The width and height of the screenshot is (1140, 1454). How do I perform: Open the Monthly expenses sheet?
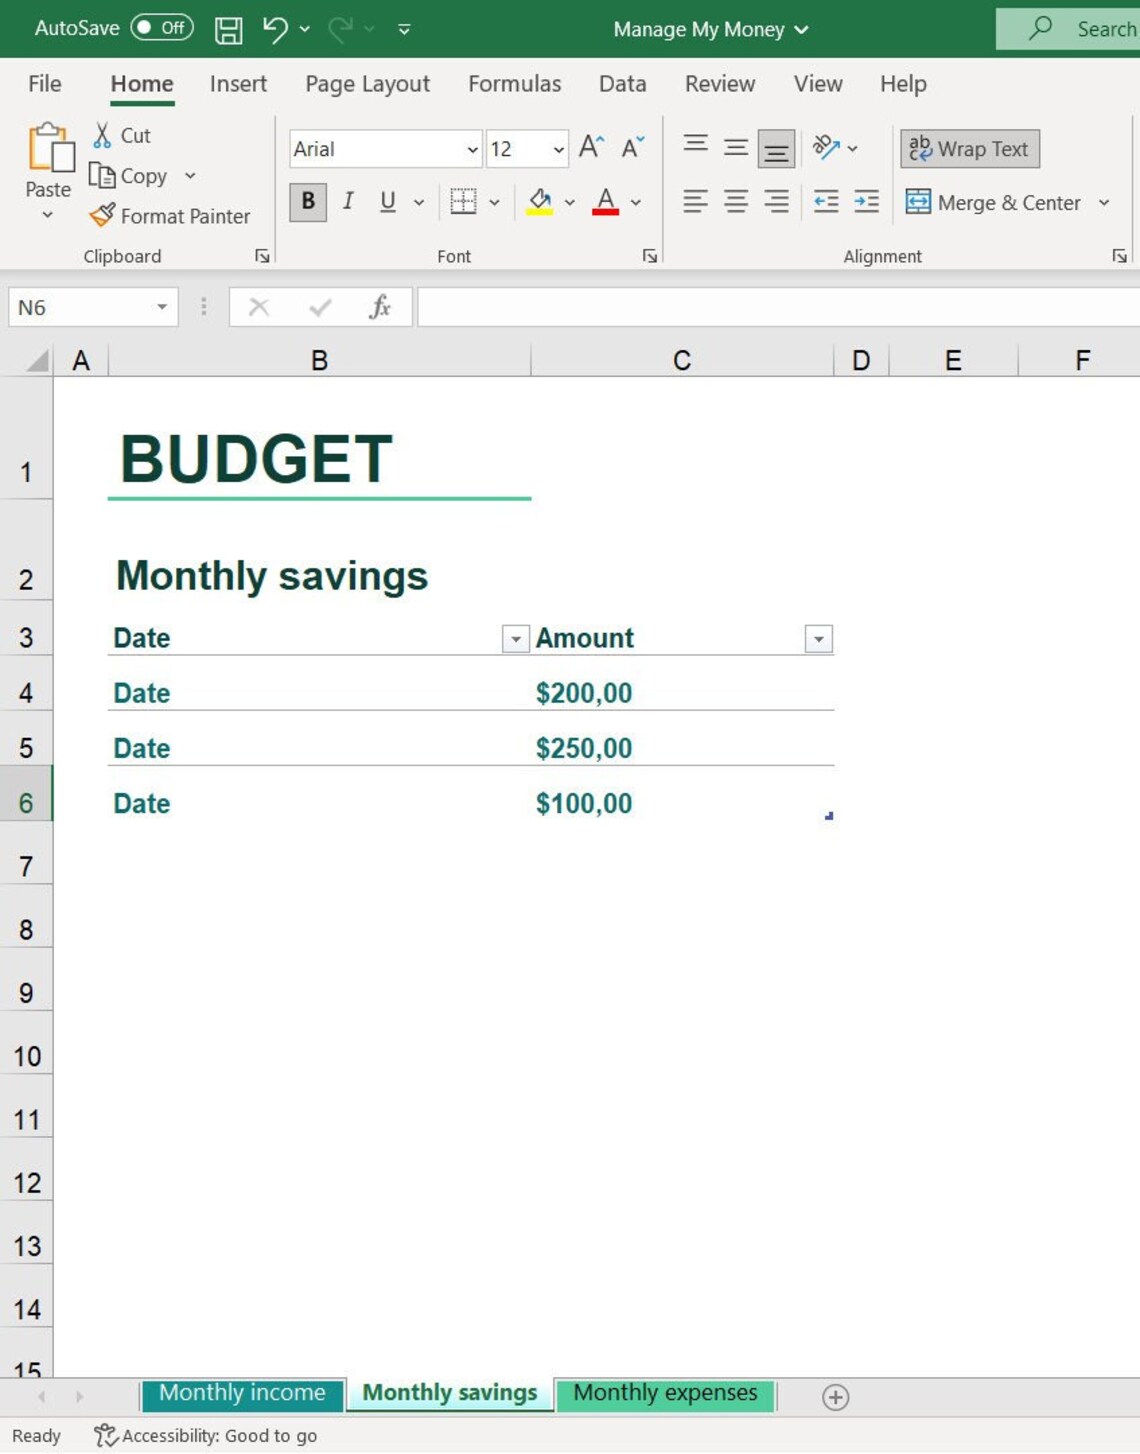(x=664, y=1392)
